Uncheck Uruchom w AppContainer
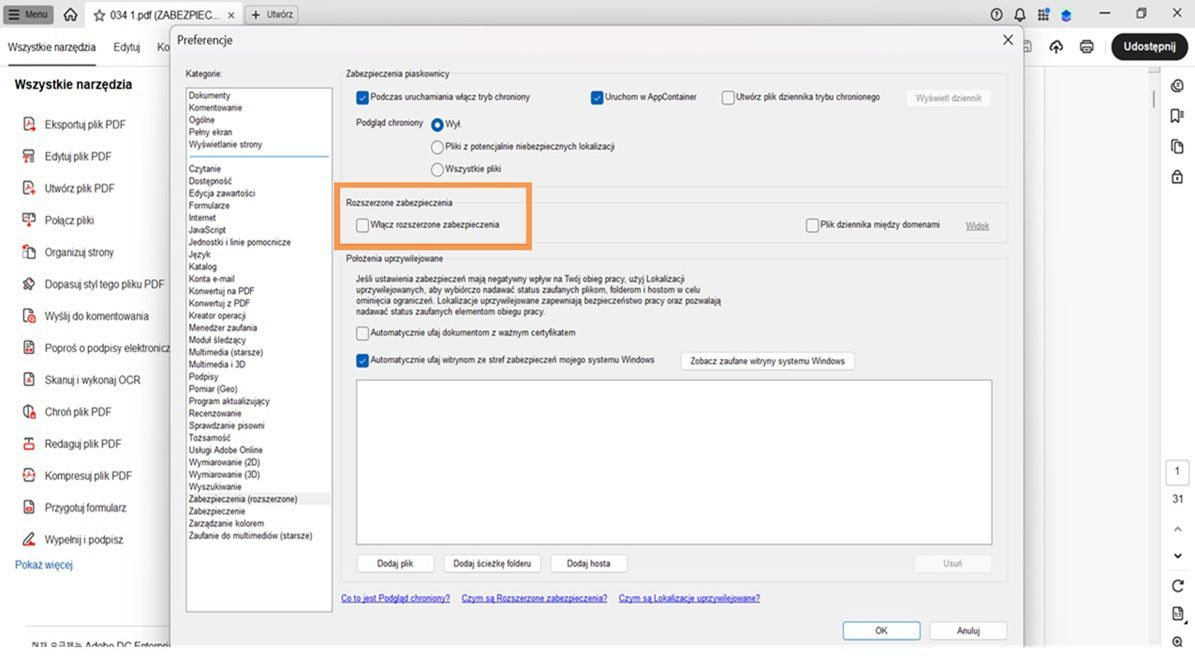Screen dimensions: 1195x661 point(597,97)
